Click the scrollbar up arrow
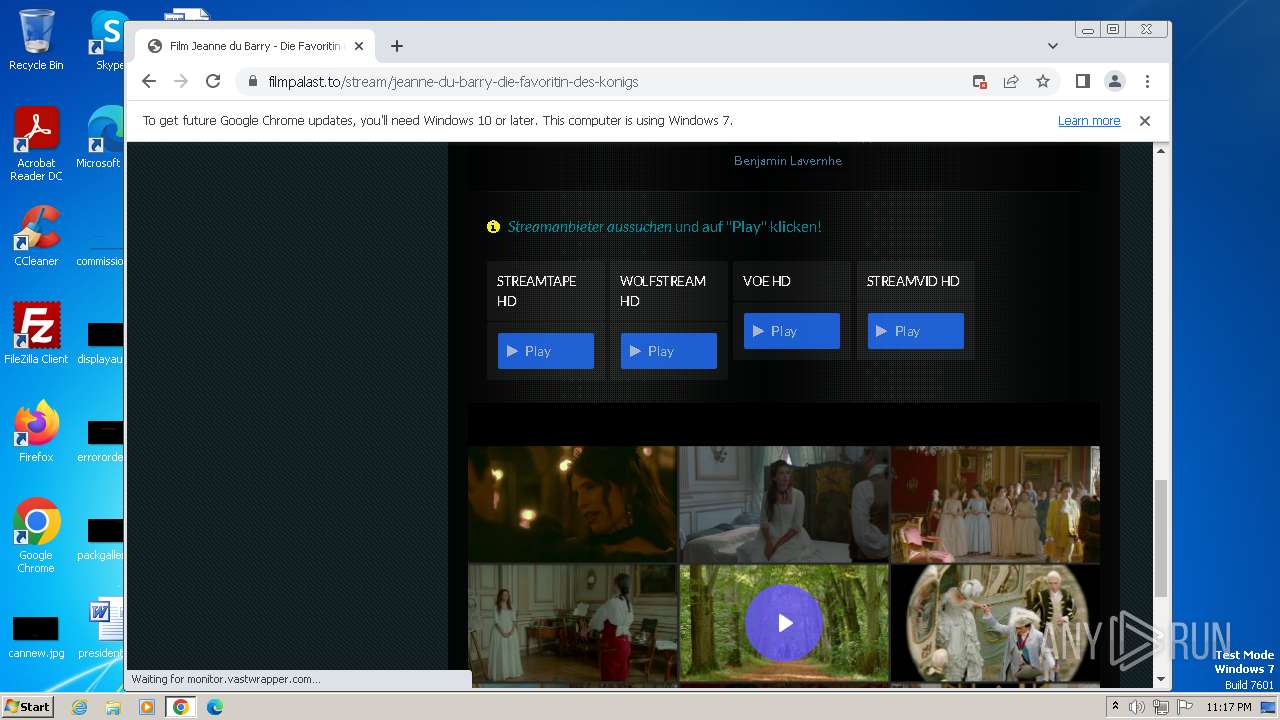Viewport: 1280px width, 720px height. (1161, 151)
